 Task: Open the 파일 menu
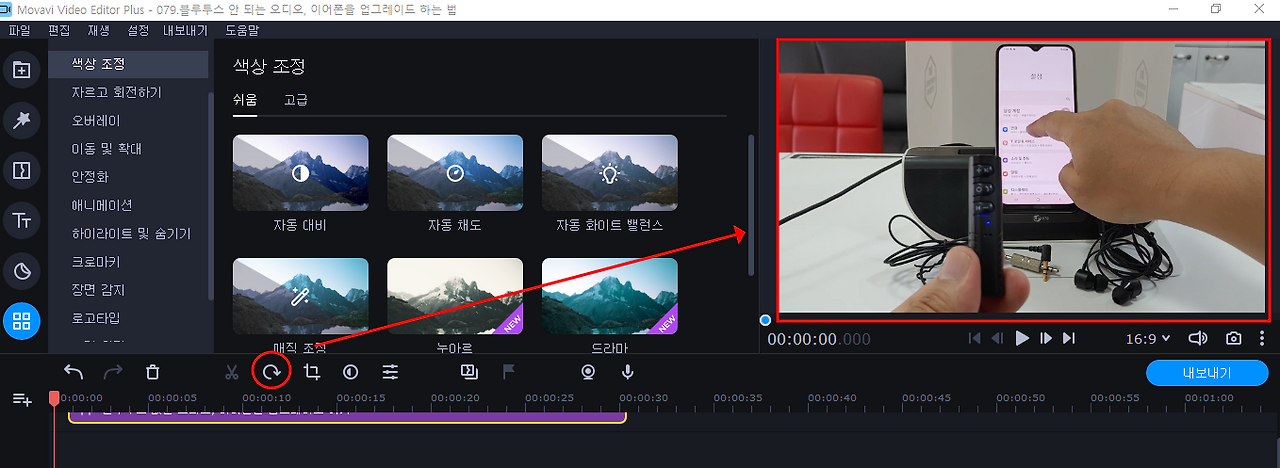[x=19, y=31]
